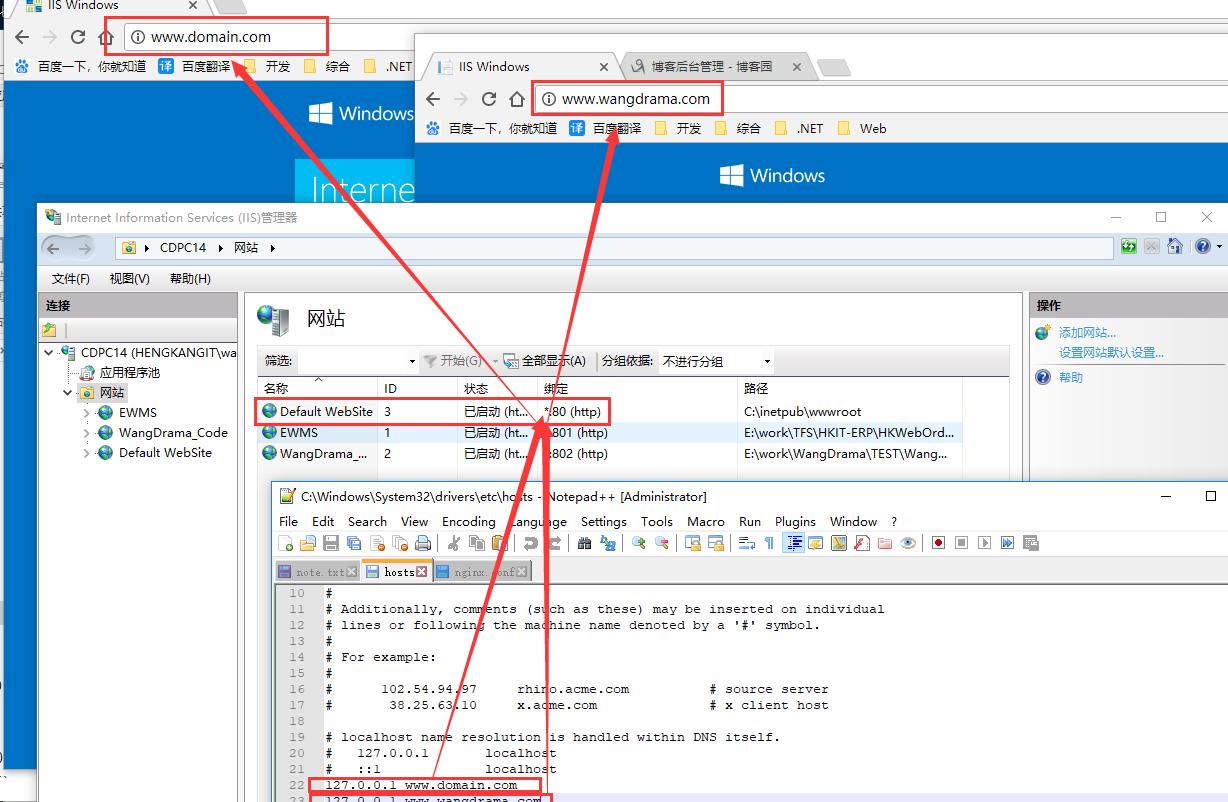Viewport: 1228px width, 802px height.
Task: Expand Default WebSite node in tree
Action: (87, 452)
